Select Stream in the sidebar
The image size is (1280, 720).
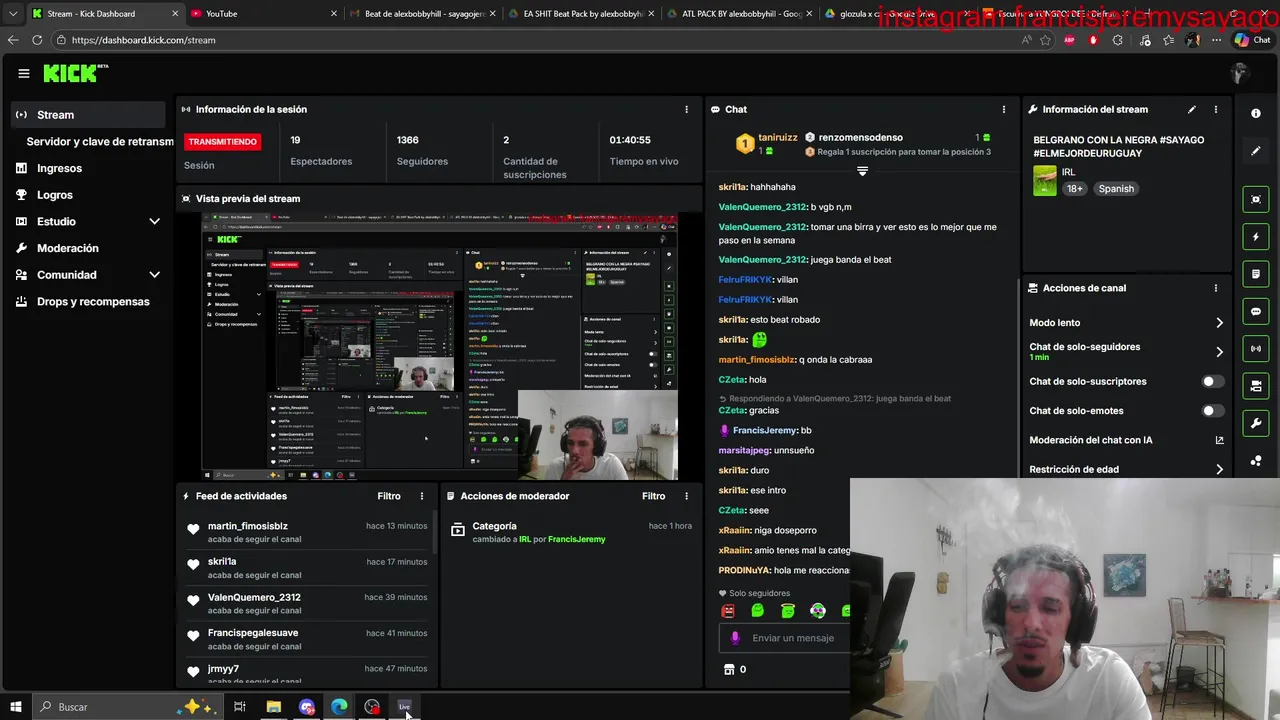89,115
